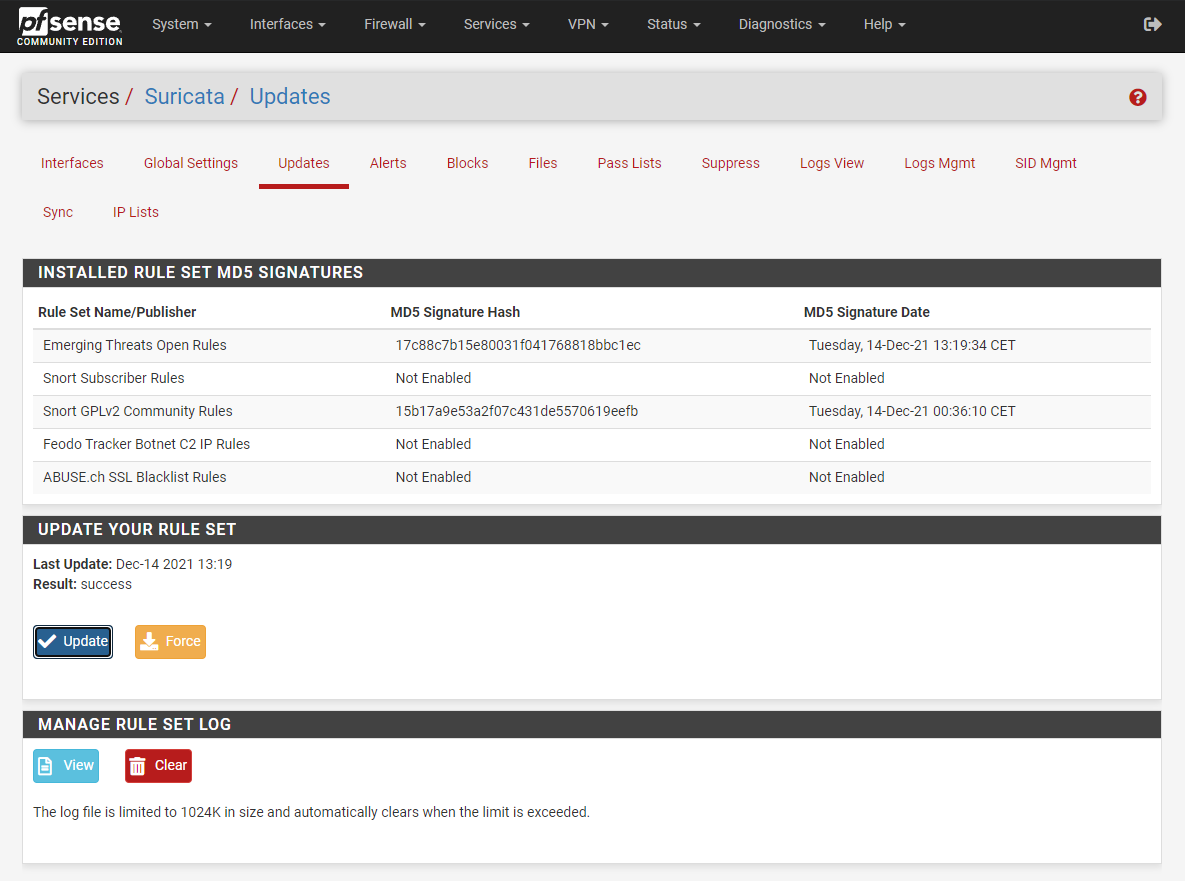Click the logout arrow icon
This screenshot has width=1185, height=881.
[1152, 24]
